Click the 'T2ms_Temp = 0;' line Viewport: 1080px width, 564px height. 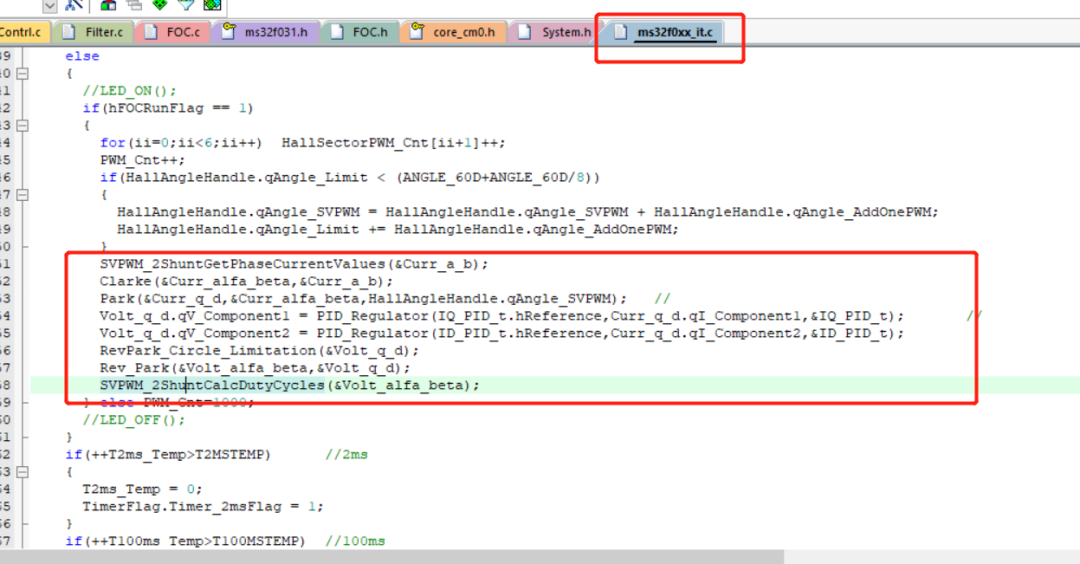(143, 489)
